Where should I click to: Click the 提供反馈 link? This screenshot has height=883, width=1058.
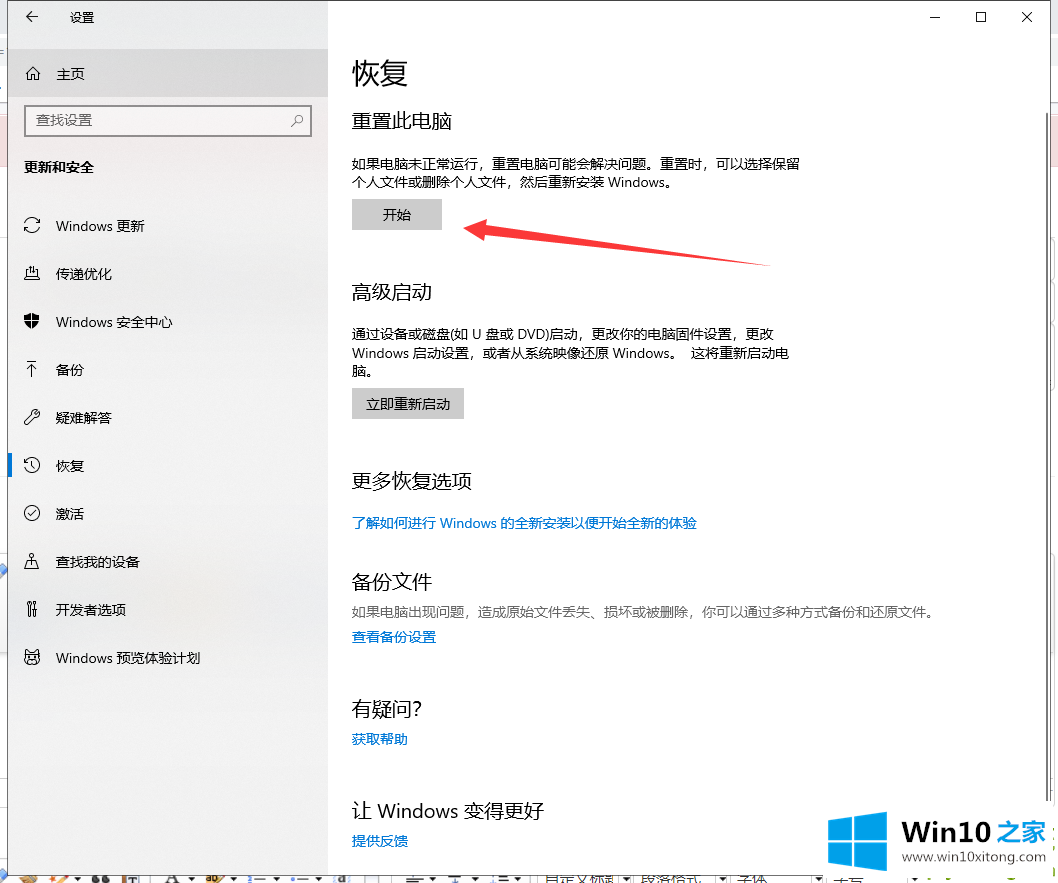click(x=379, y=841)
